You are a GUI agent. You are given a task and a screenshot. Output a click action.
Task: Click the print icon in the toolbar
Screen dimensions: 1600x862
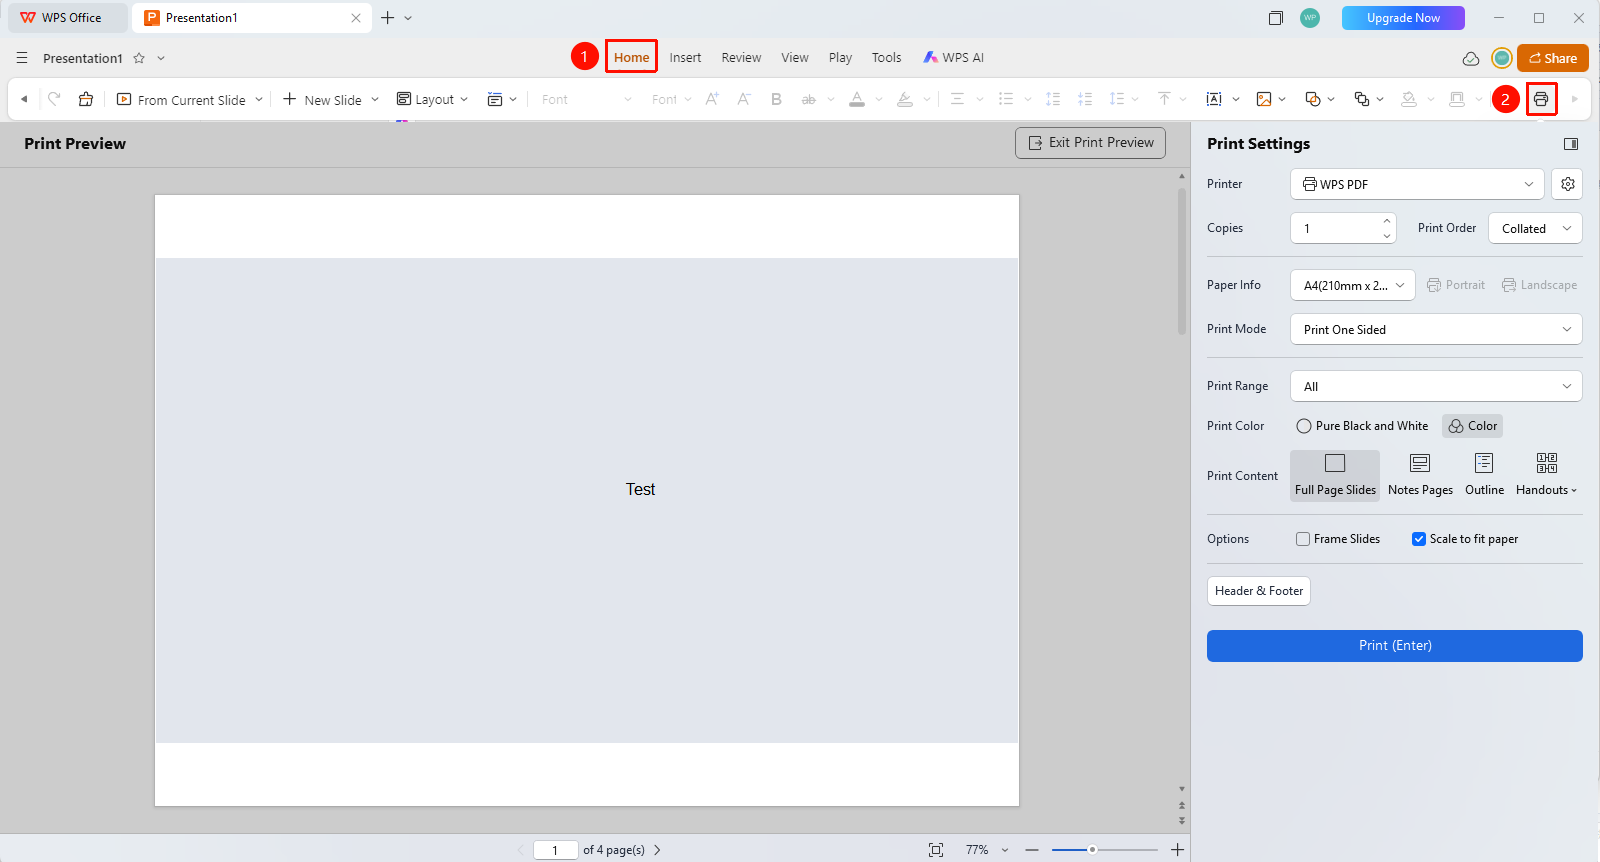tap(1541, 99)
